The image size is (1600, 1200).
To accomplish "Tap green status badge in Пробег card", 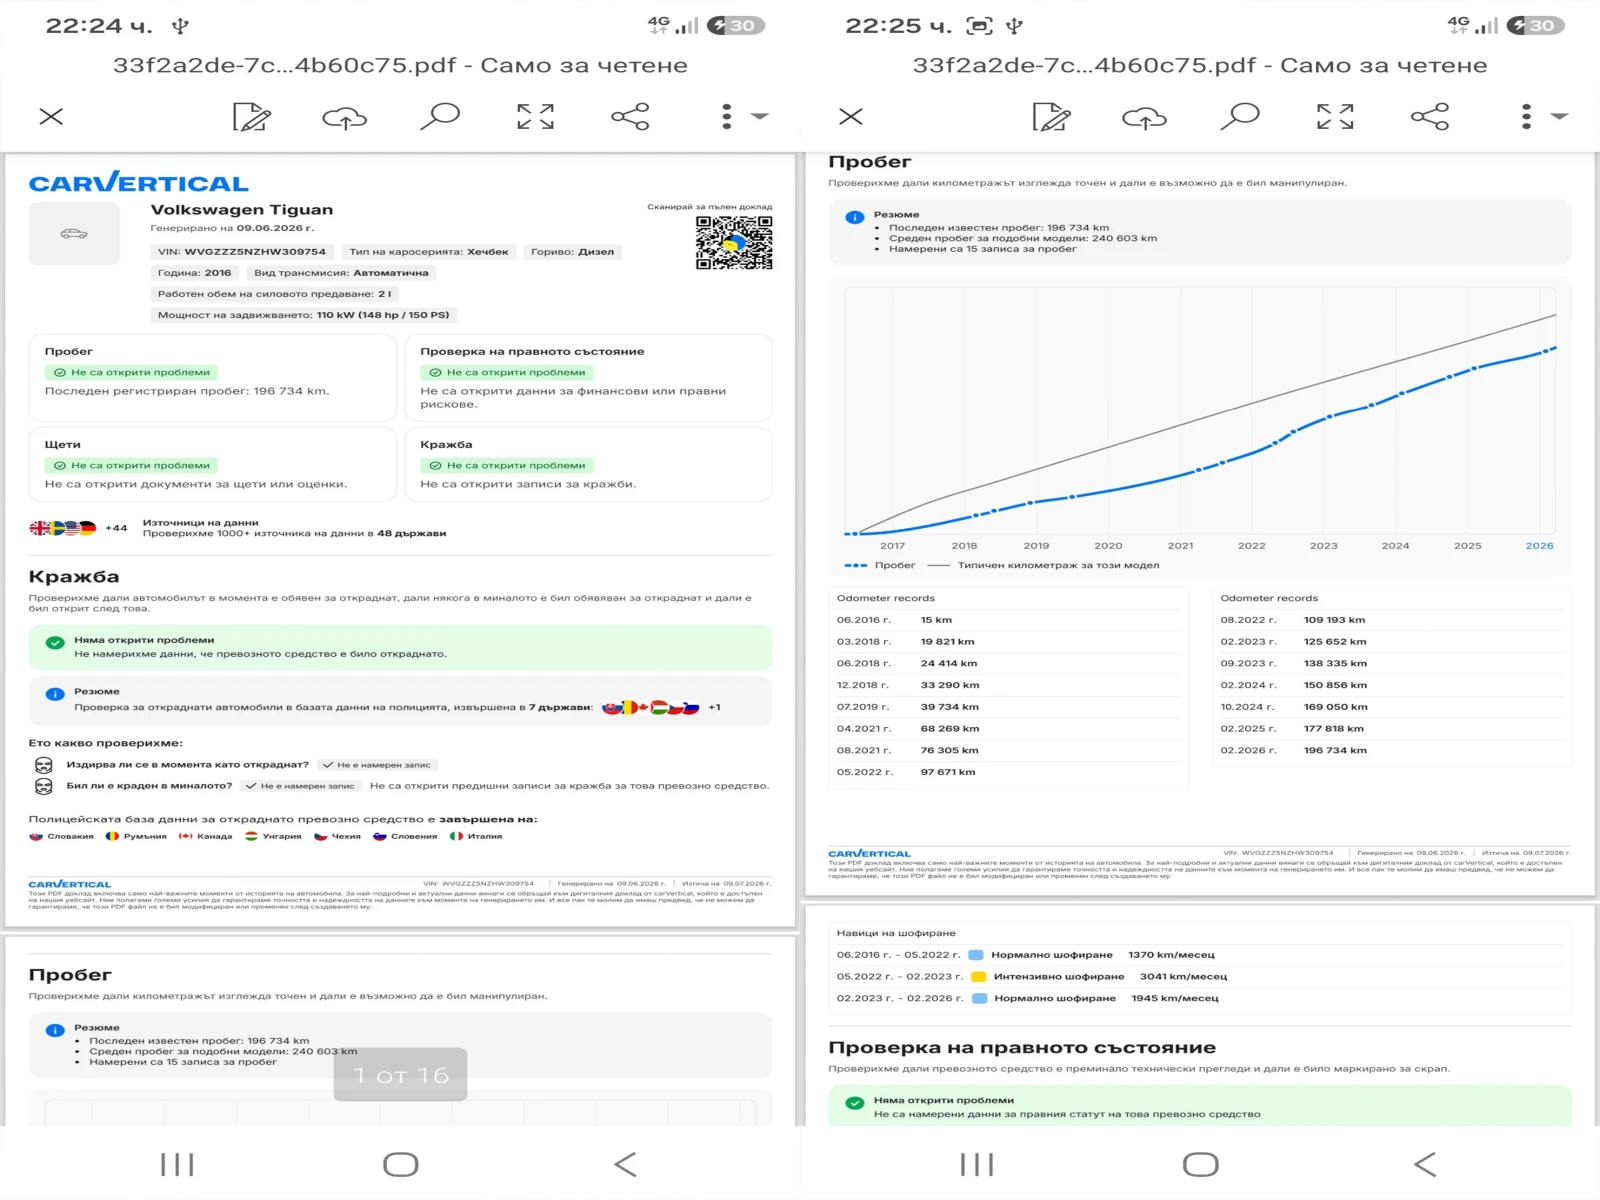I will 132,372.
